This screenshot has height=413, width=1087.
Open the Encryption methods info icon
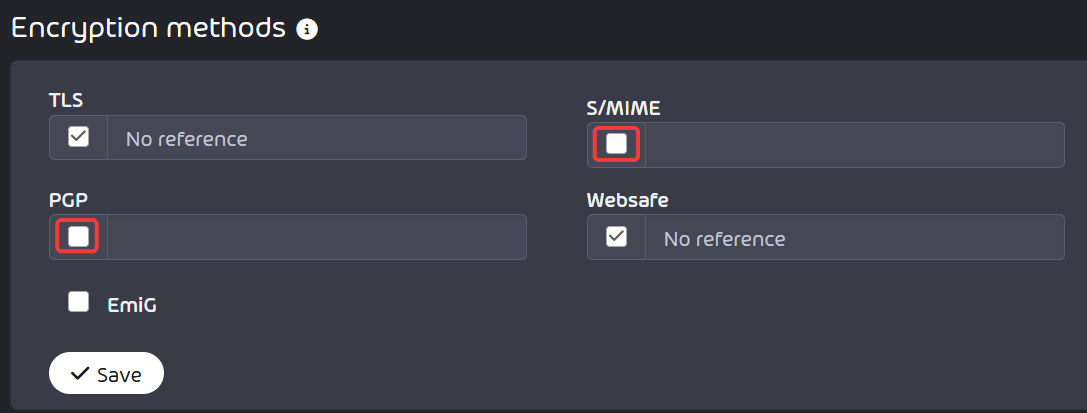click(307, 29)
